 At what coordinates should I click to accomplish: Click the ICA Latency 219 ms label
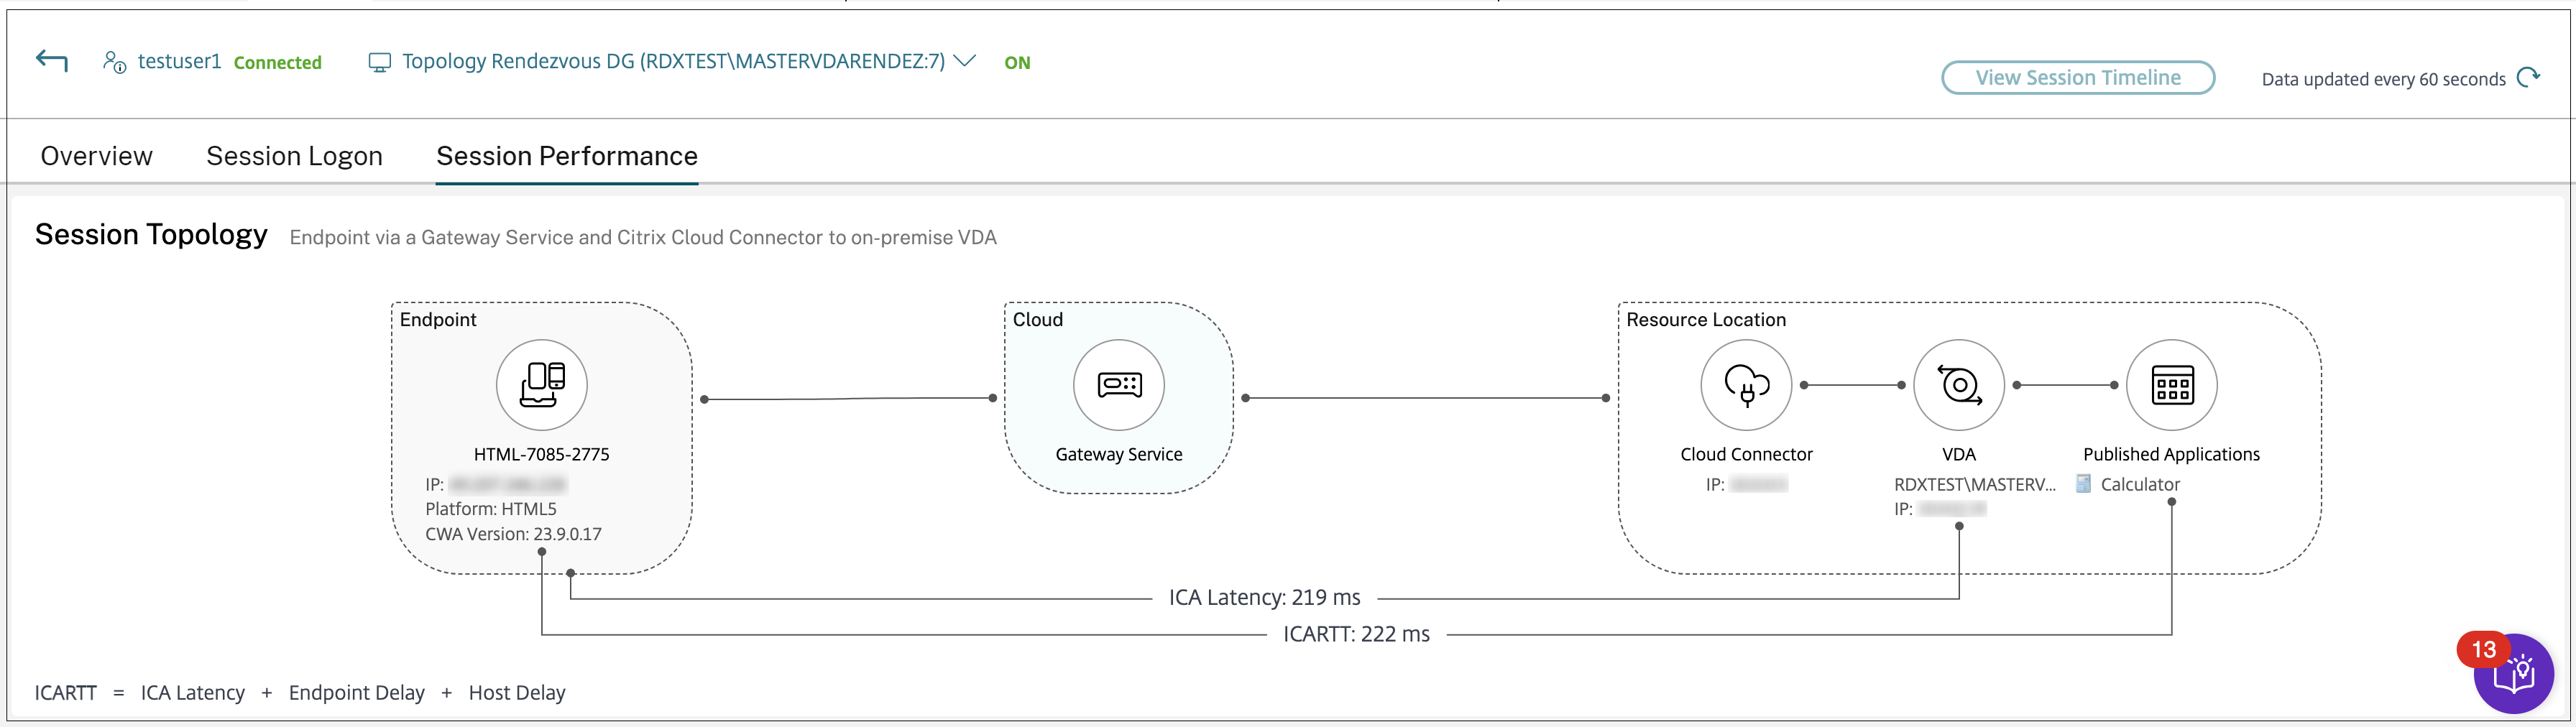tap(1264, 598)
